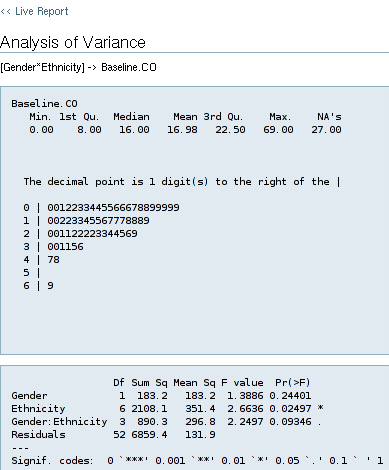The height and width of the screenshot is (470, 389).
Task: Click the stem 6 row with leaf 9
Action: coord(38,286)
